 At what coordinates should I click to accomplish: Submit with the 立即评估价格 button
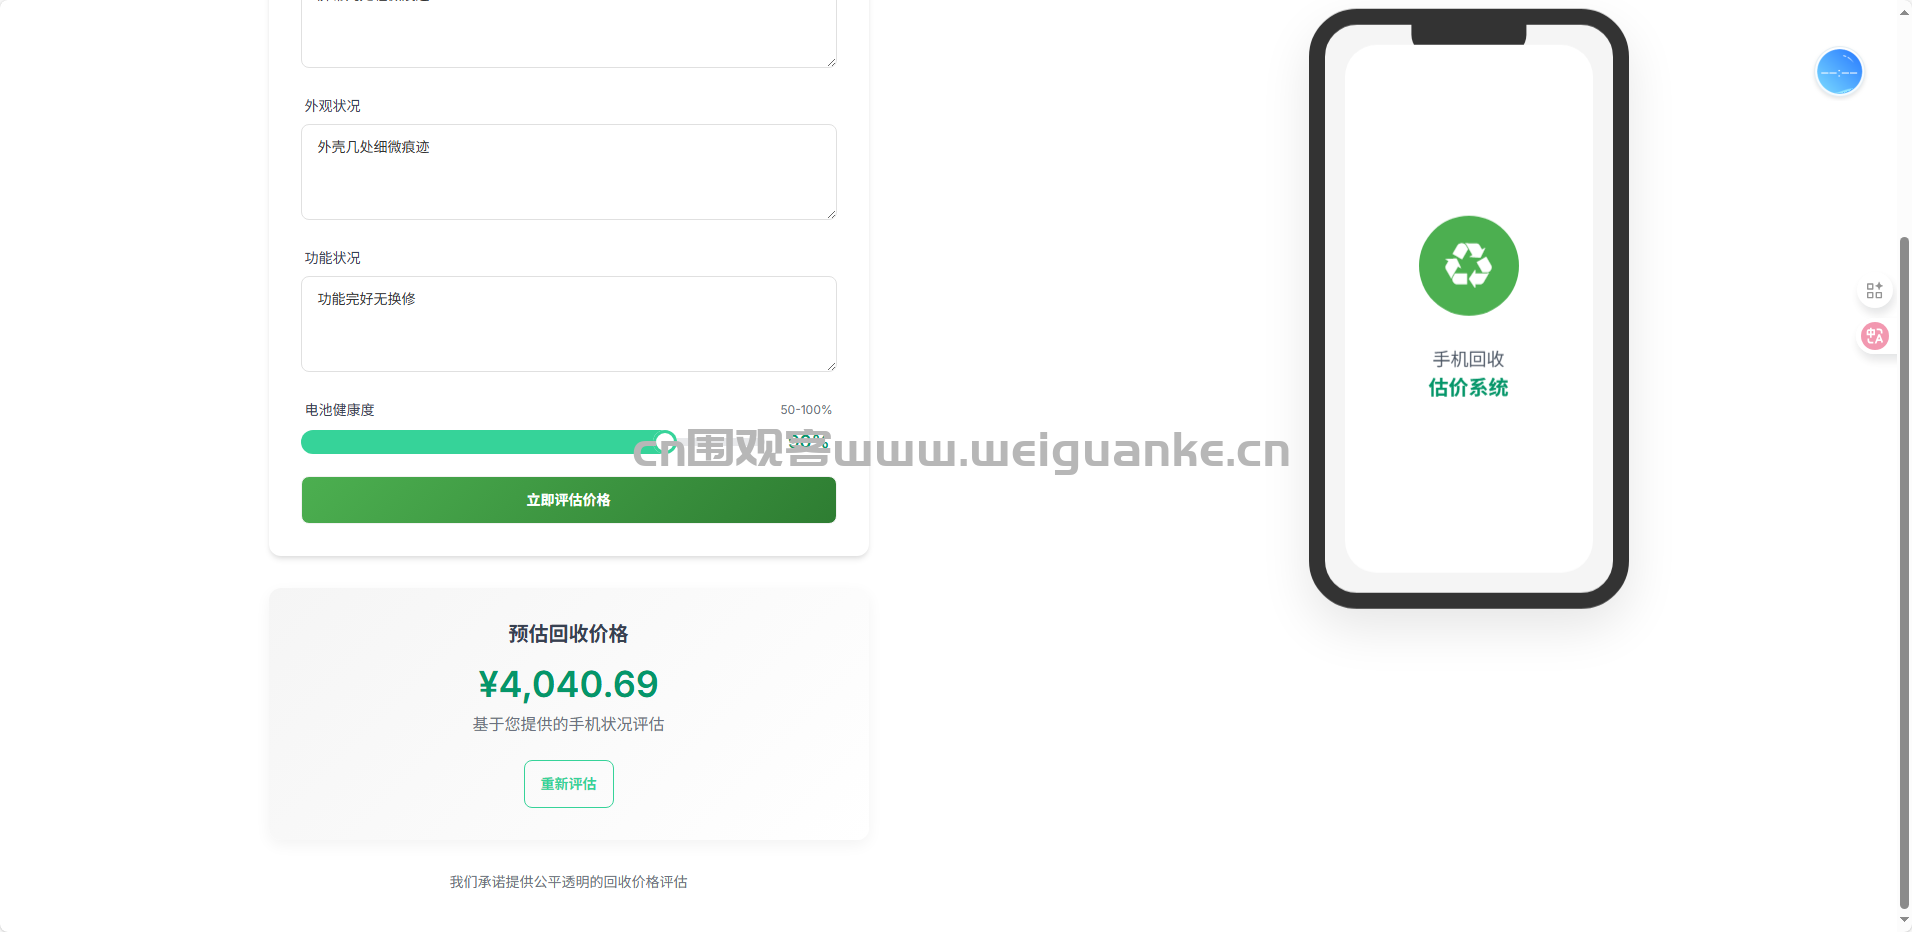[569, 500]
